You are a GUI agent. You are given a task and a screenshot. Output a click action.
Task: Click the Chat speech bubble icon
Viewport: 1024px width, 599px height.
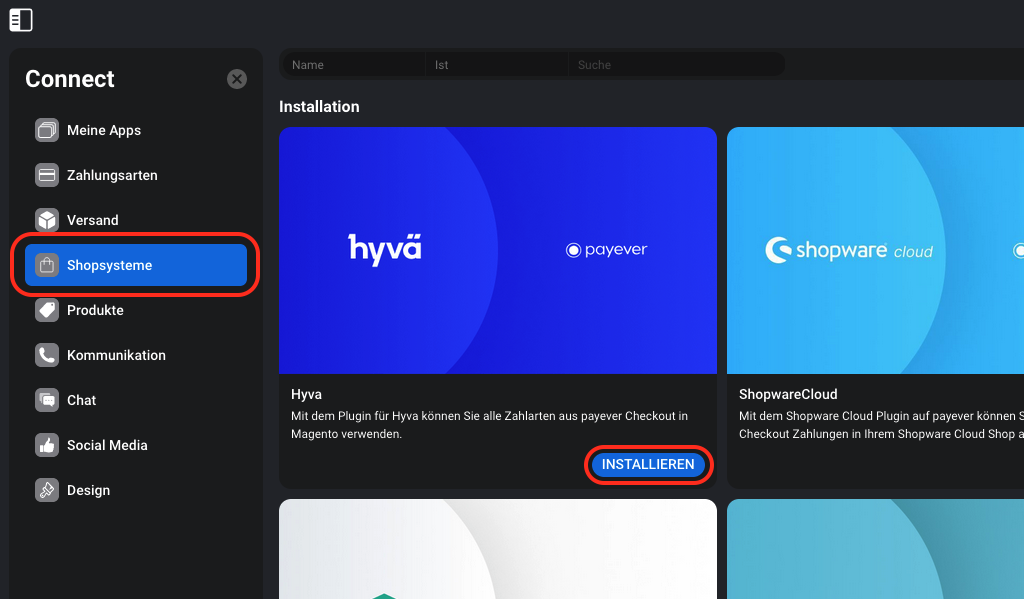(47, 400)
